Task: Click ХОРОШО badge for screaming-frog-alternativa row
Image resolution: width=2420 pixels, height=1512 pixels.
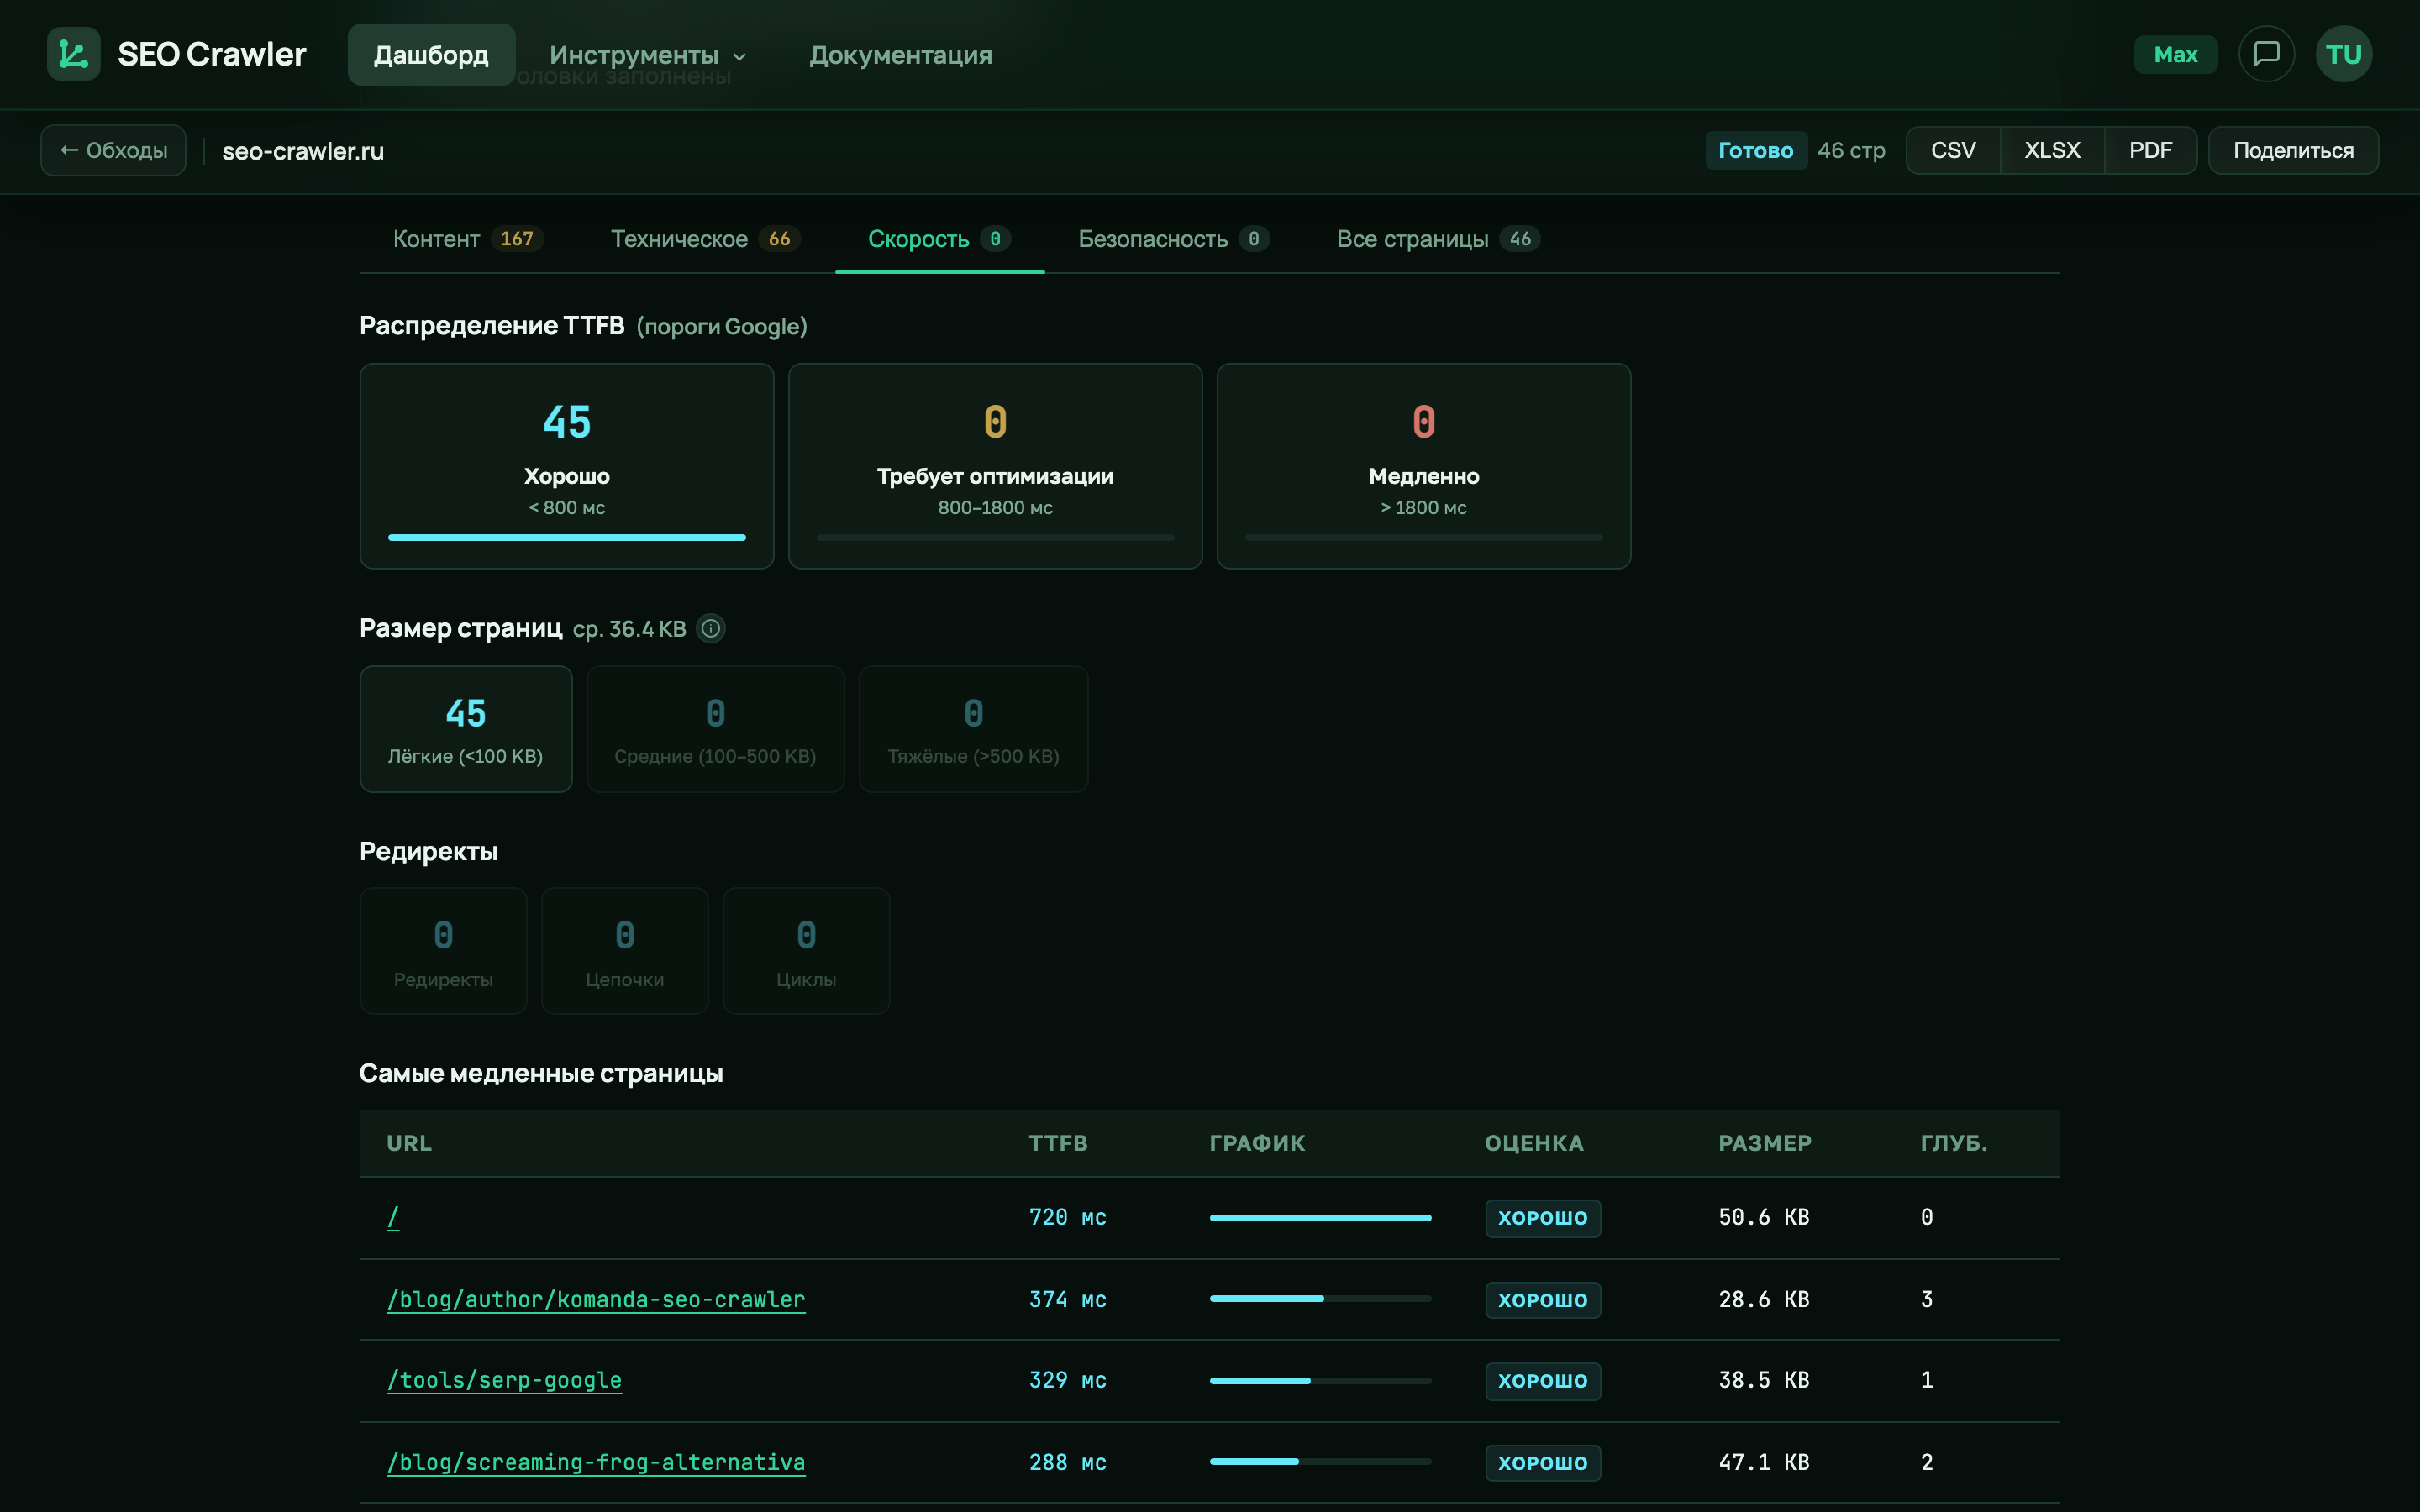Action: pos(1543,1463)
